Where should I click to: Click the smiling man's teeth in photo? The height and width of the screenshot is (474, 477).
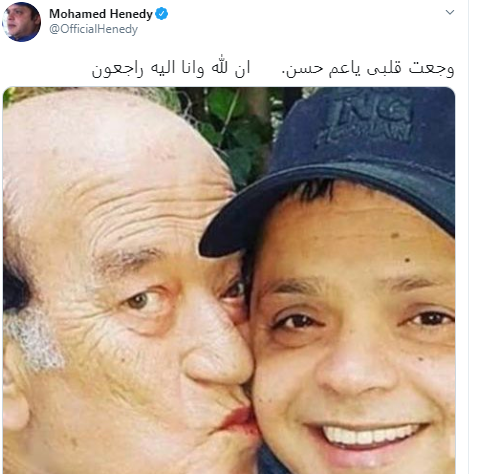coord(367,435)
